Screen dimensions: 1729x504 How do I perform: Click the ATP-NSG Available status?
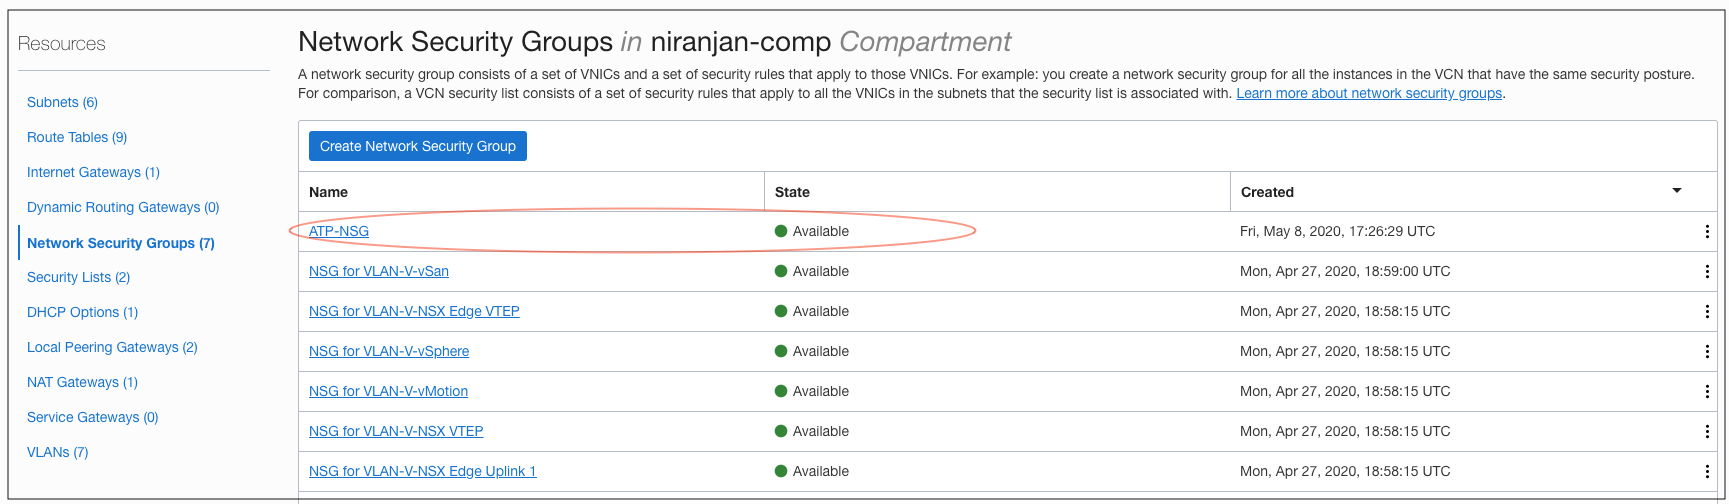point(812,231)
